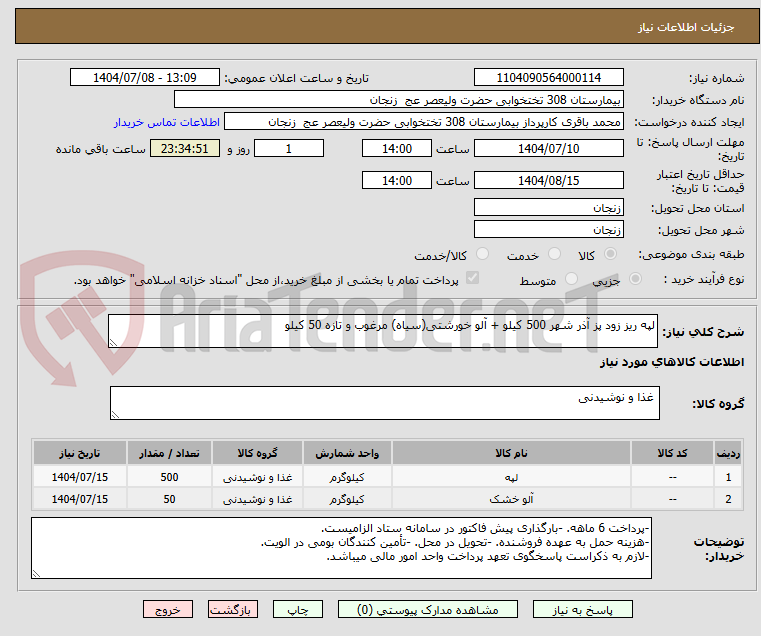This screenshot has height=636, width=761.
Task: Click row number 2 cell
Action: coord(728,499)
